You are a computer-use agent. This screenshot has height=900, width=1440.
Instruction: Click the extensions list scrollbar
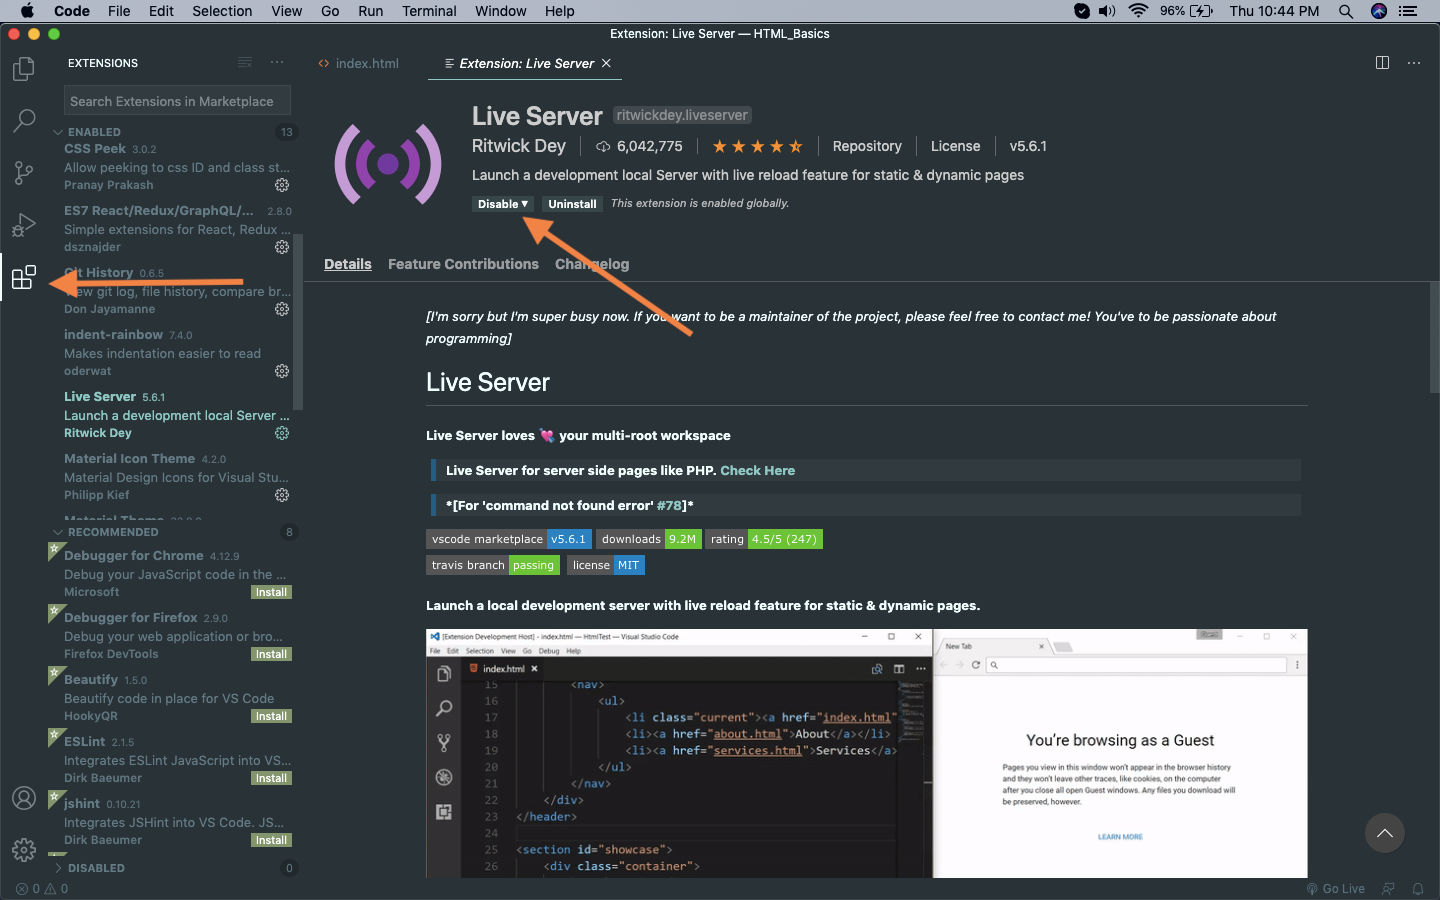tap(298, 320)
